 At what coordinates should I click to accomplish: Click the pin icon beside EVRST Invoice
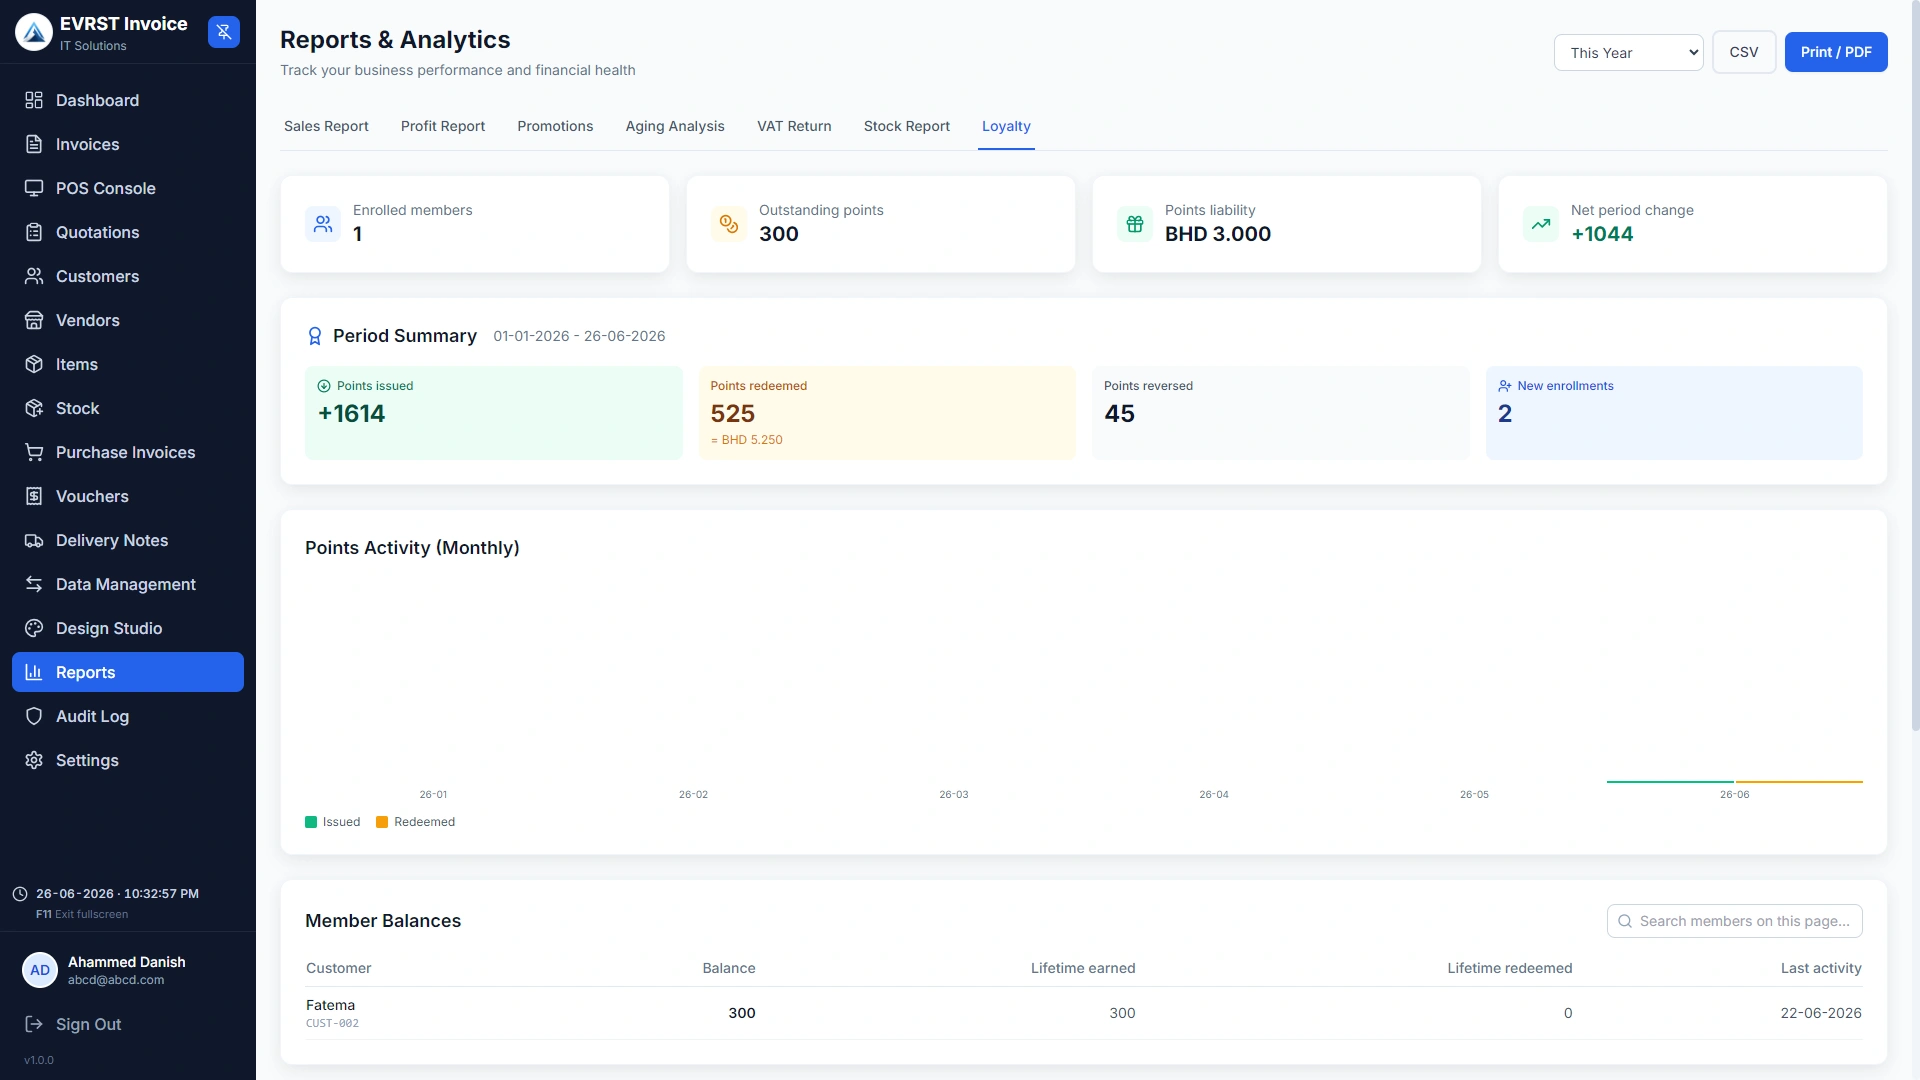(224, 32)
